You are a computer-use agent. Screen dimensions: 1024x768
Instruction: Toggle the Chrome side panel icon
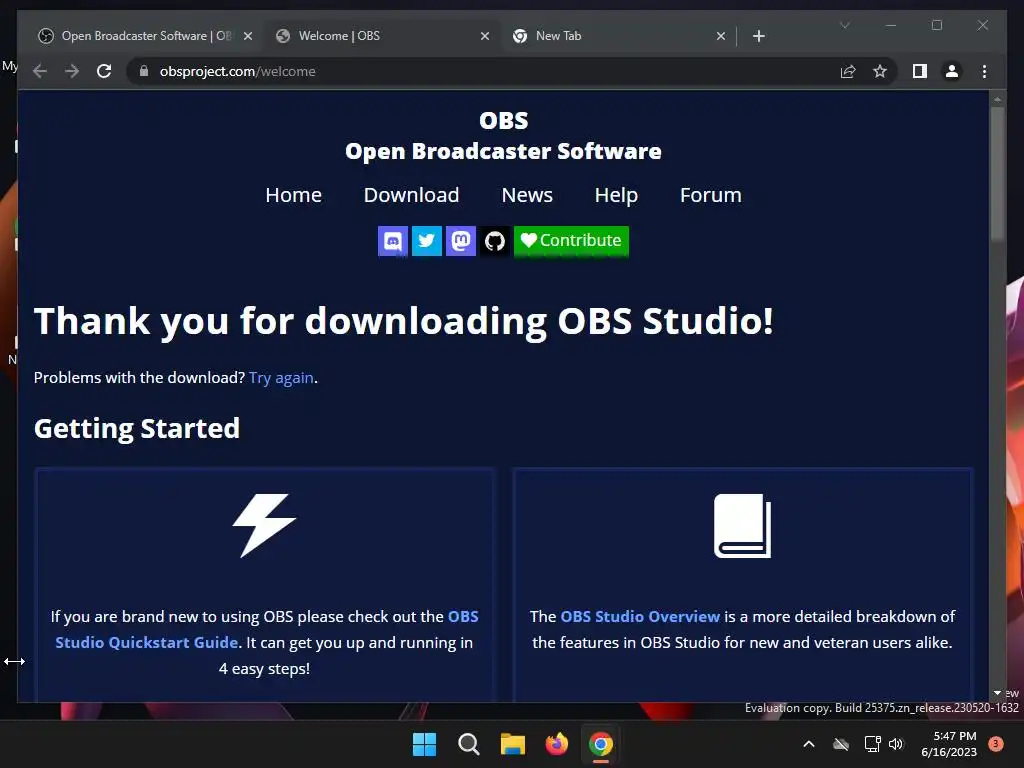920,71
